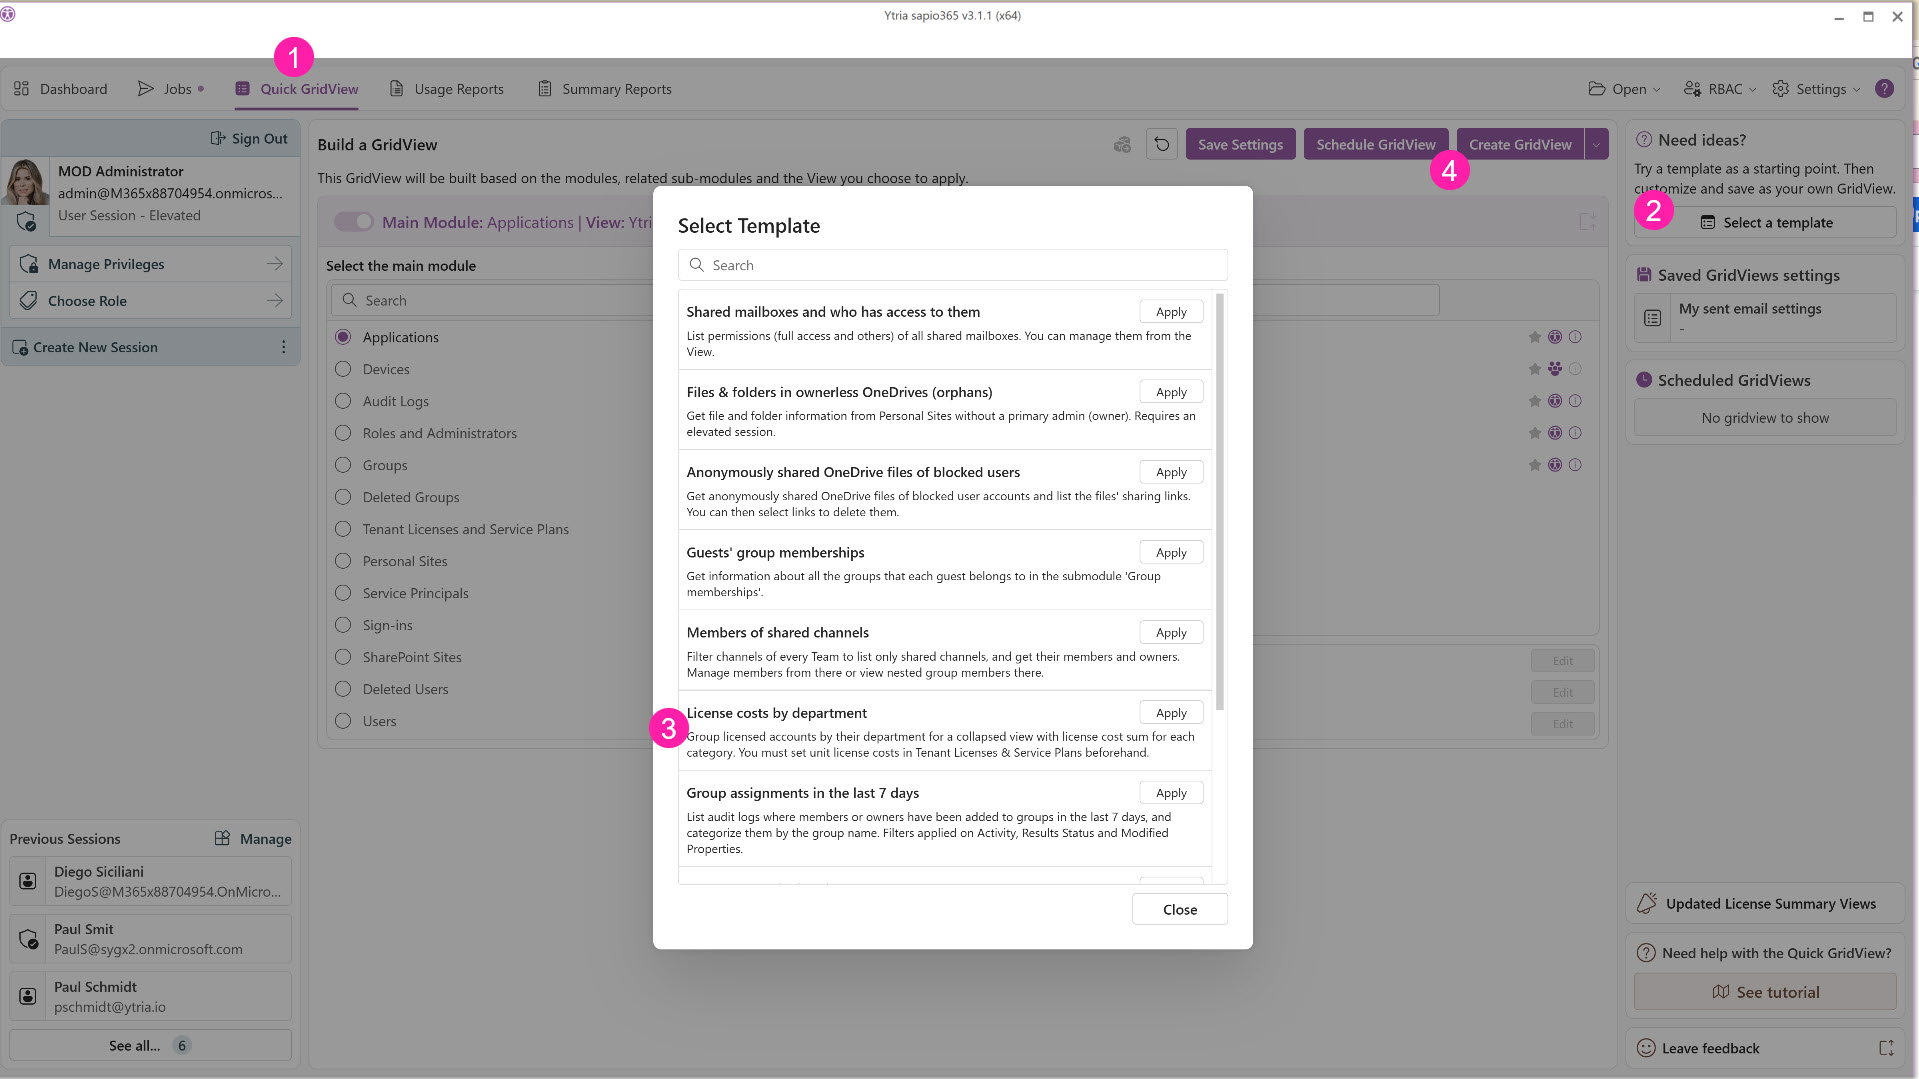1919x1079 pixels.
Task: Close the Select Template dialog
Action: click(1179, 910)
